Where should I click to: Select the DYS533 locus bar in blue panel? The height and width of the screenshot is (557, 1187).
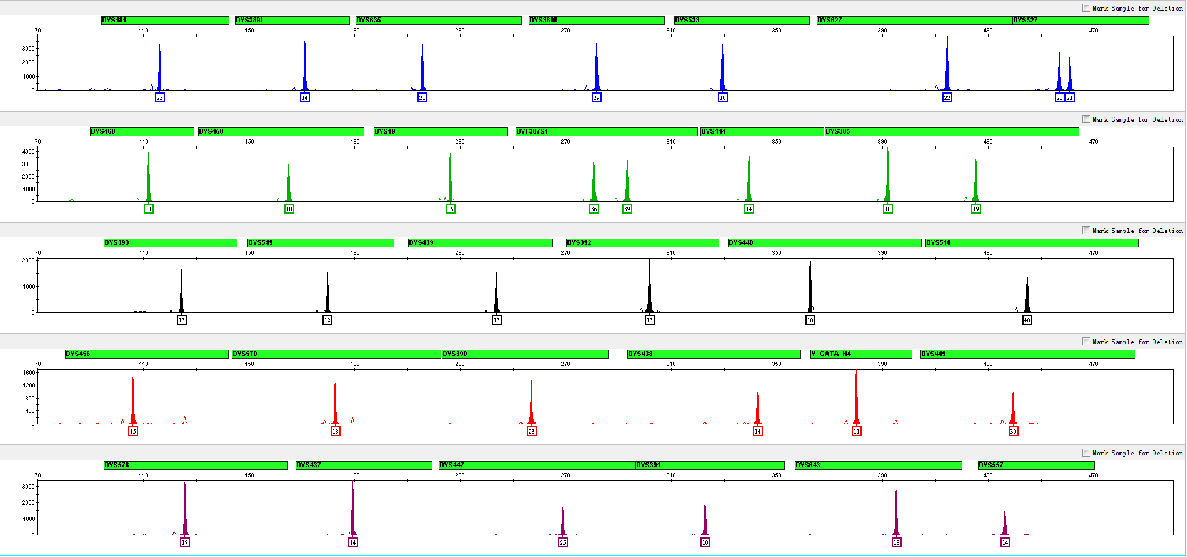tap(740, 20)
